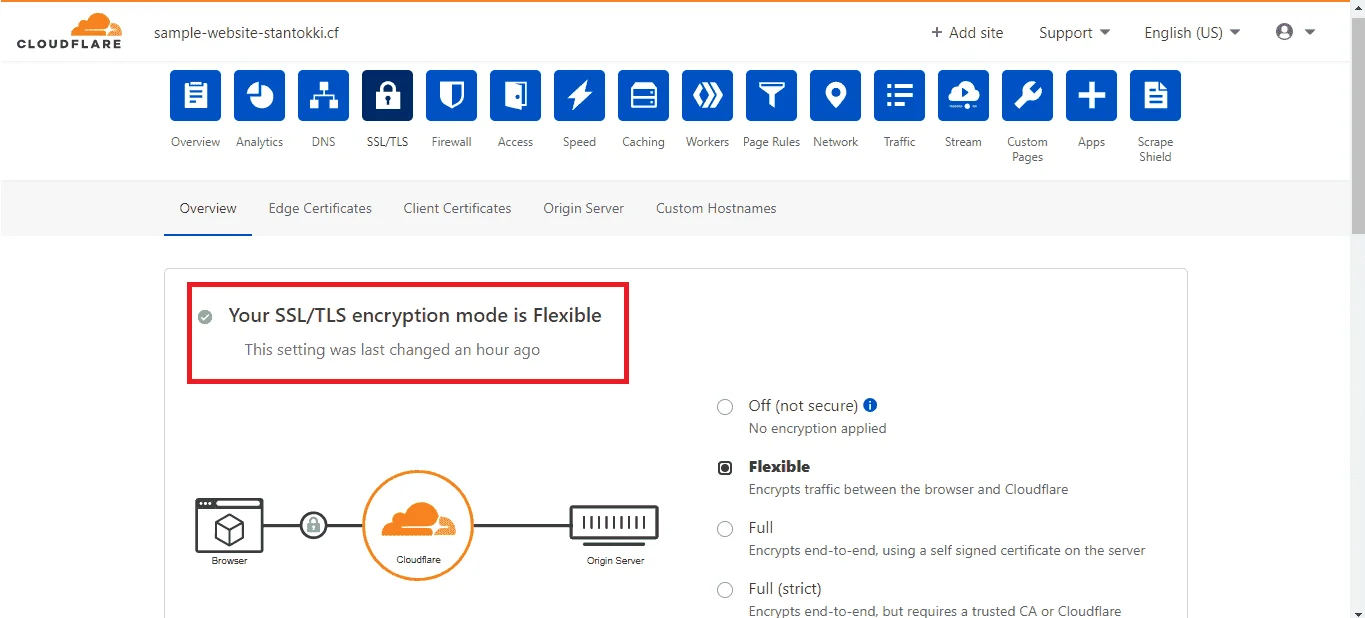Click the Cloudflare logo
The width and height of the screenshot is (1365, 618).
[69, 31]
